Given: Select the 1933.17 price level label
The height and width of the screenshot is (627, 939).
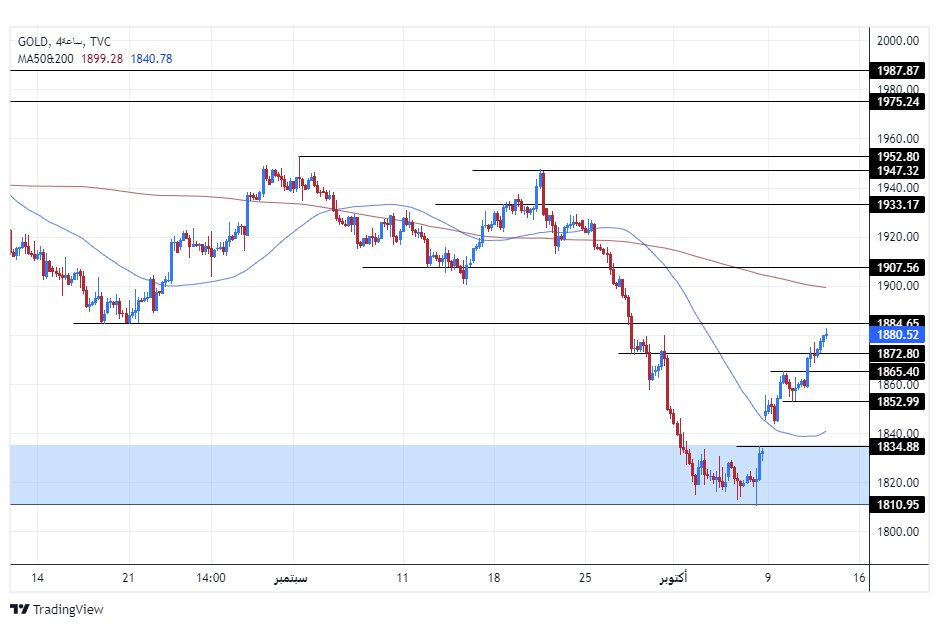Looking at the screenshot, I should click(897, 205).
